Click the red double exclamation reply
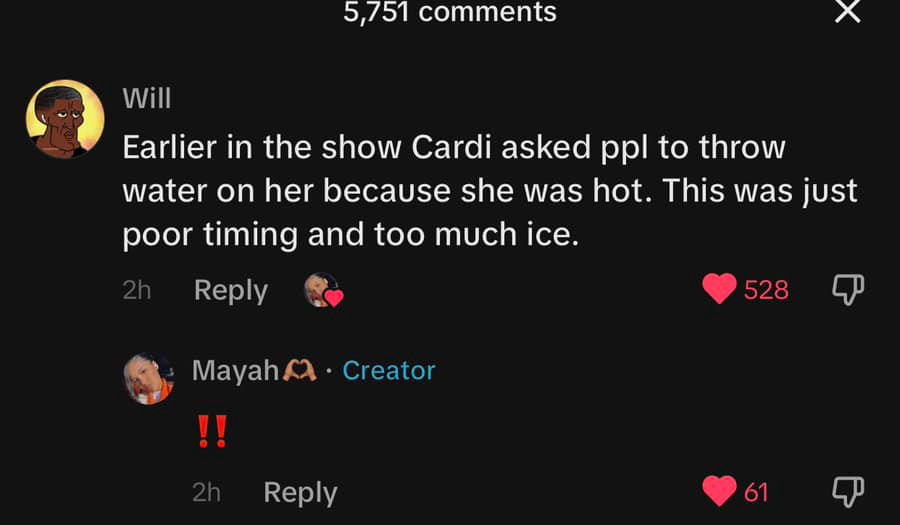This screenshot has width=900, height=525. click(x=212, y=431)
